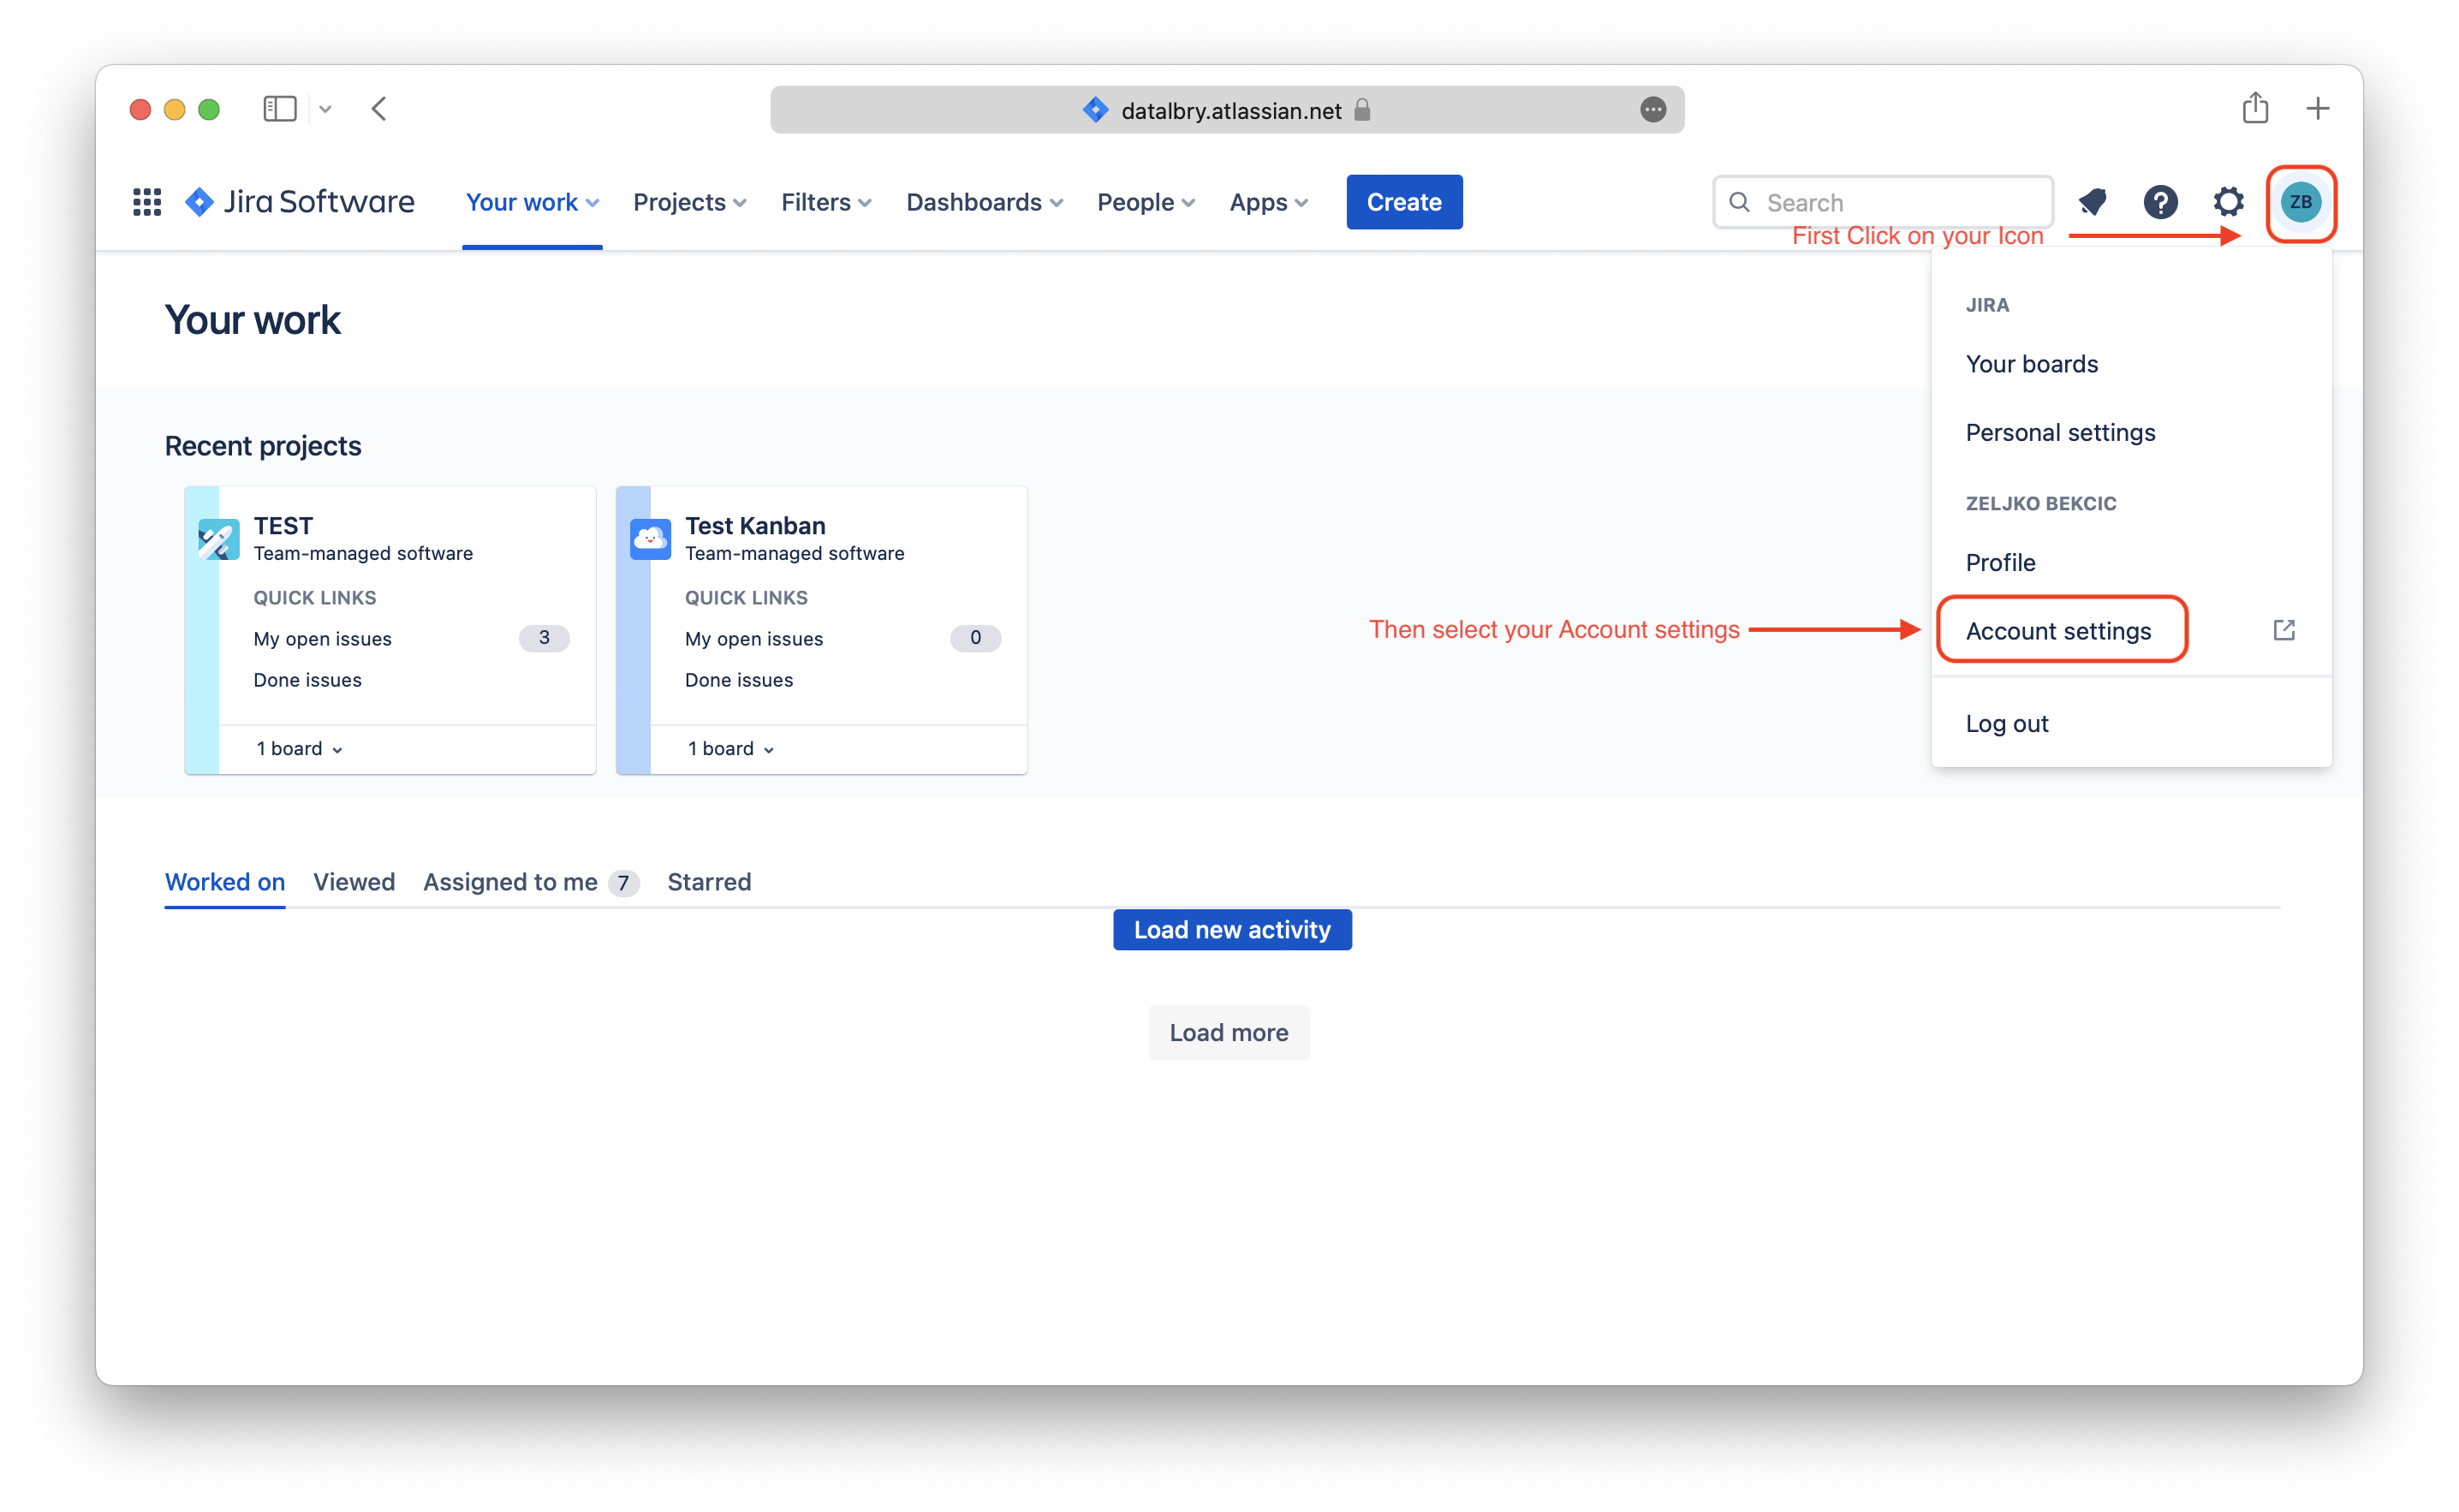Switch to the Assigned to me tab
The height and width of the screenshot is (1512, 2459).
[x=511, y=882]
